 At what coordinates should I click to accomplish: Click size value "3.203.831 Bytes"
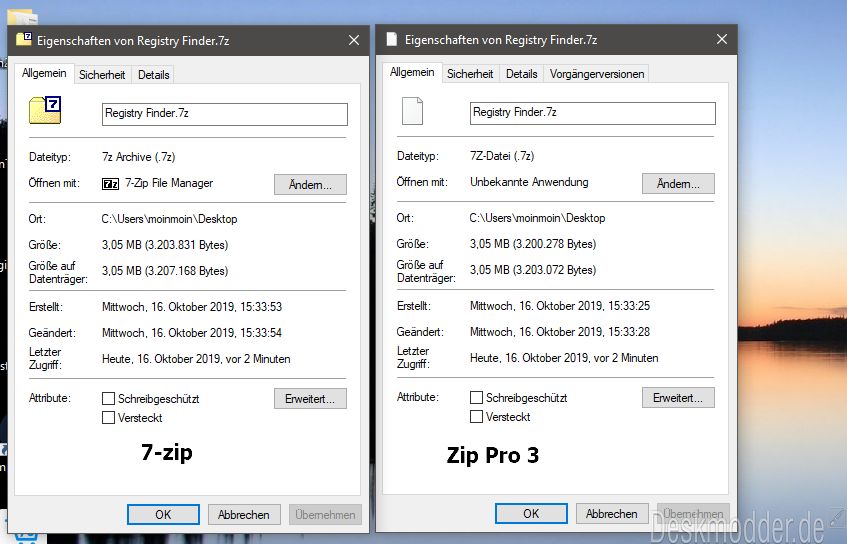(x=186, y=245)
